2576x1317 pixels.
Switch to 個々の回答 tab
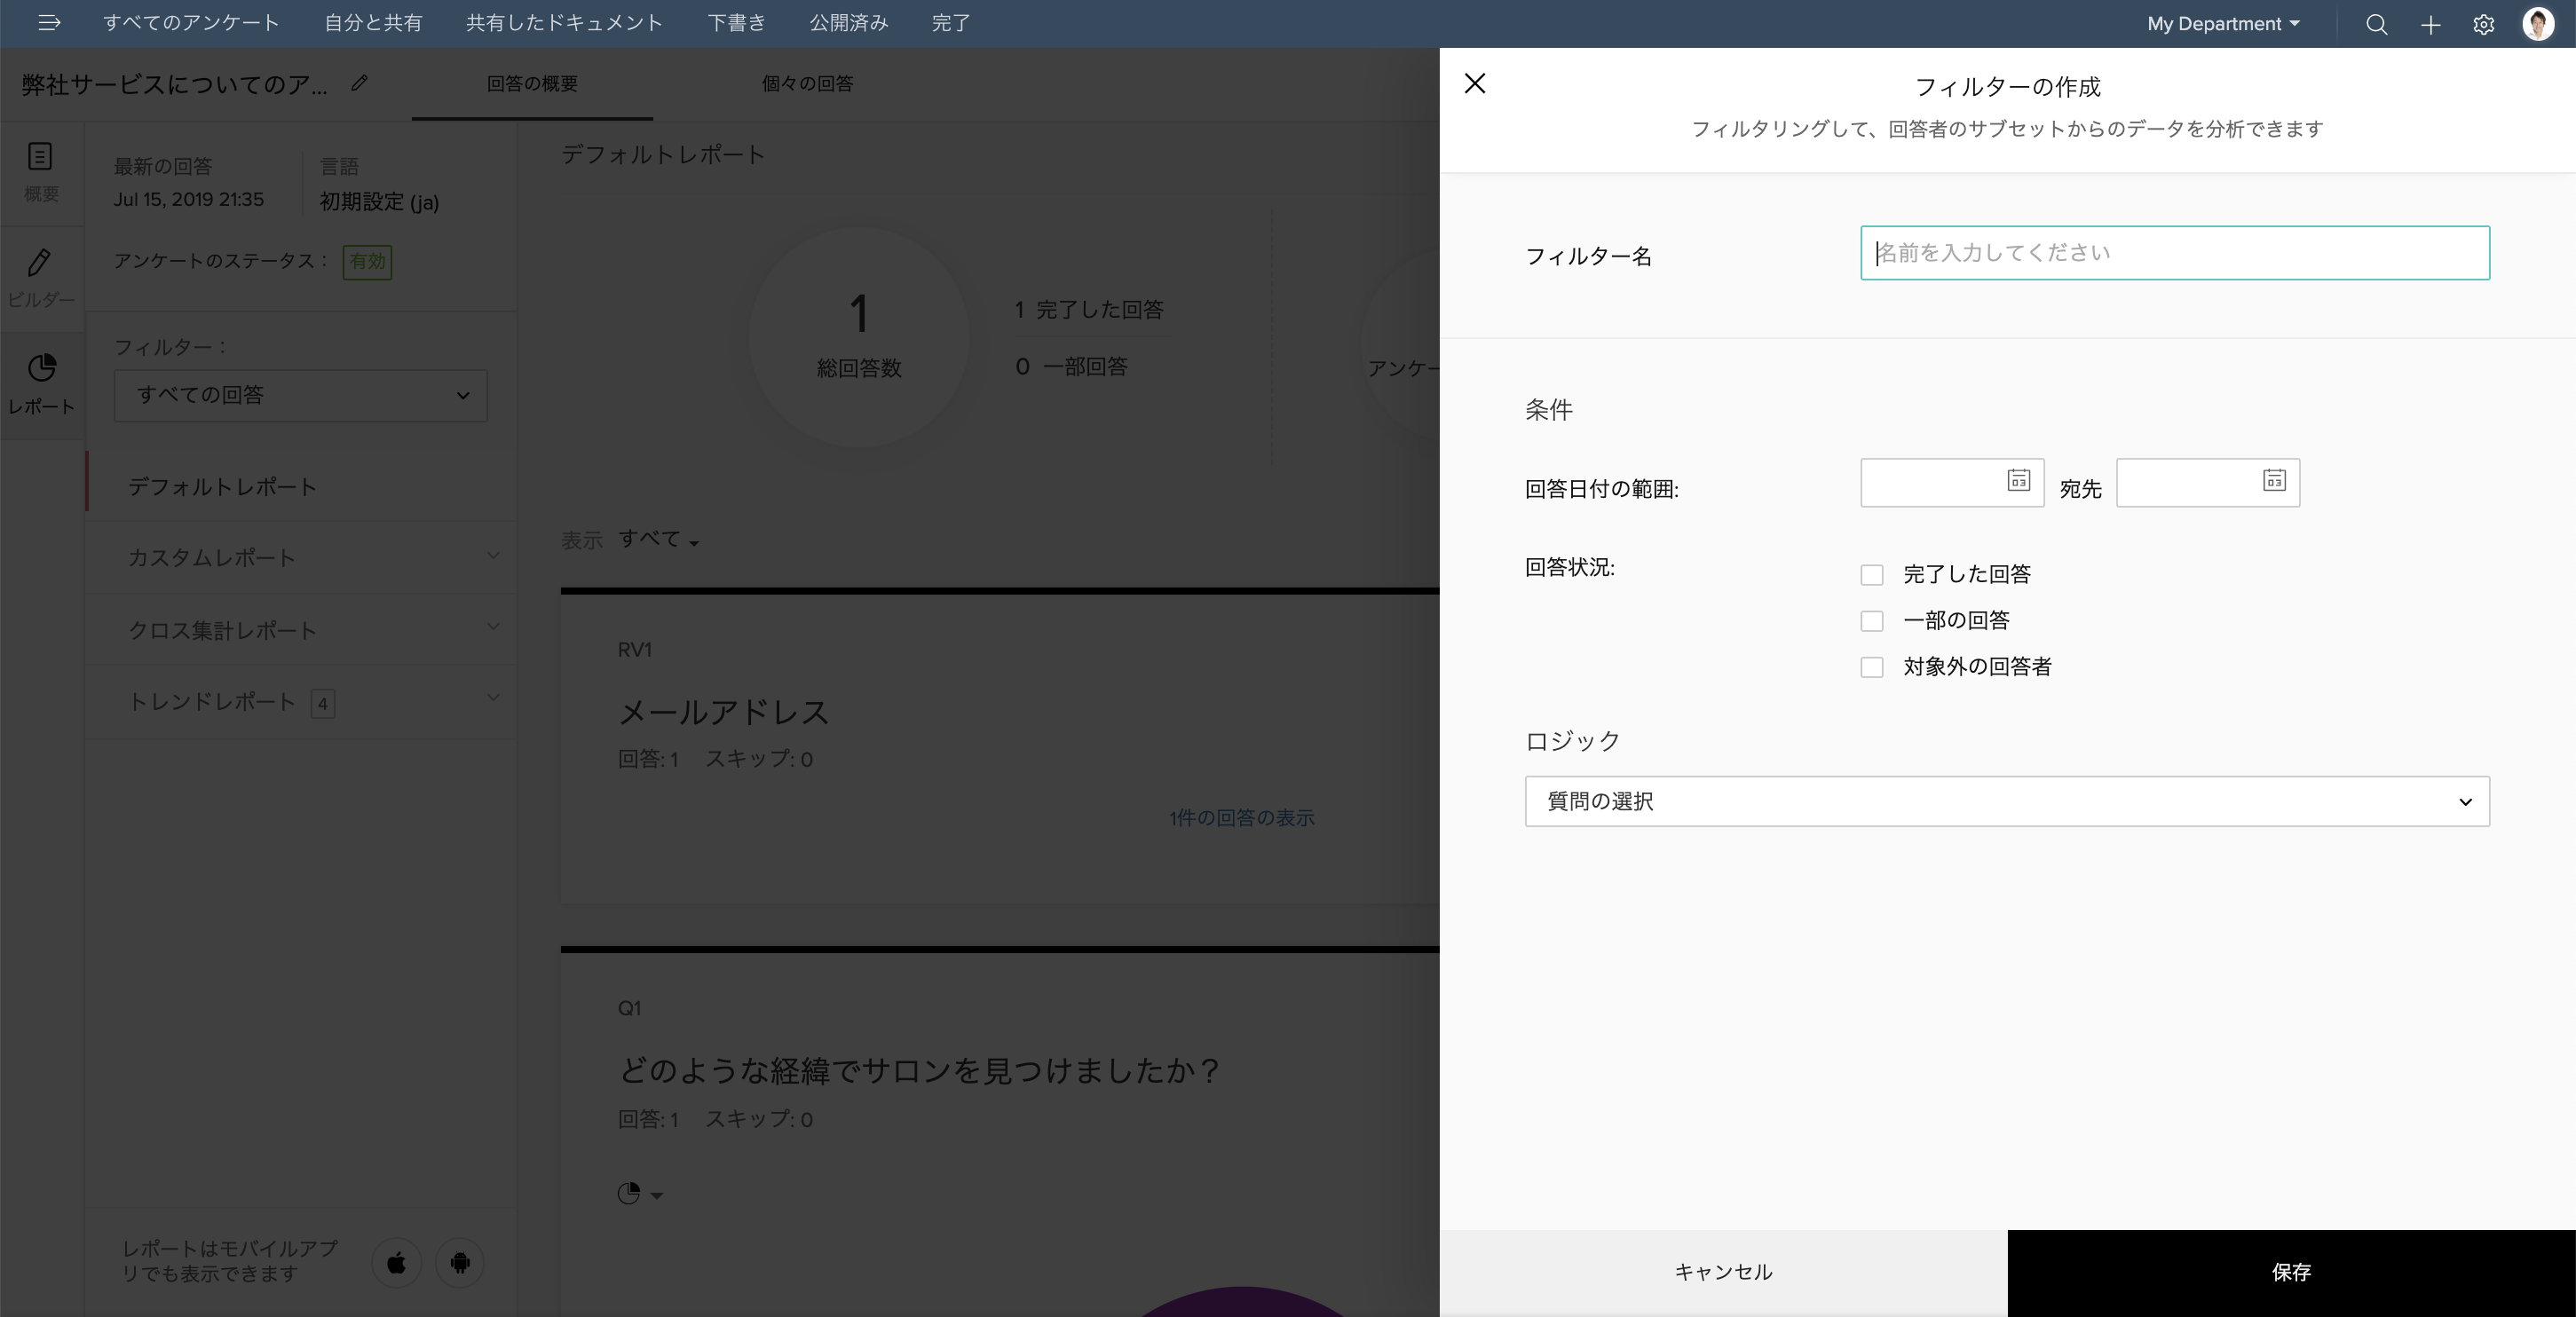(807, 84)
